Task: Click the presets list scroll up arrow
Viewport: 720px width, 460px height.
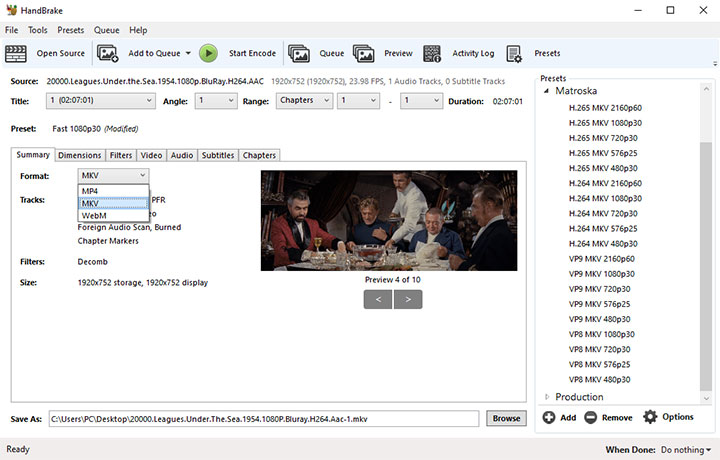Action: [706, 89]
